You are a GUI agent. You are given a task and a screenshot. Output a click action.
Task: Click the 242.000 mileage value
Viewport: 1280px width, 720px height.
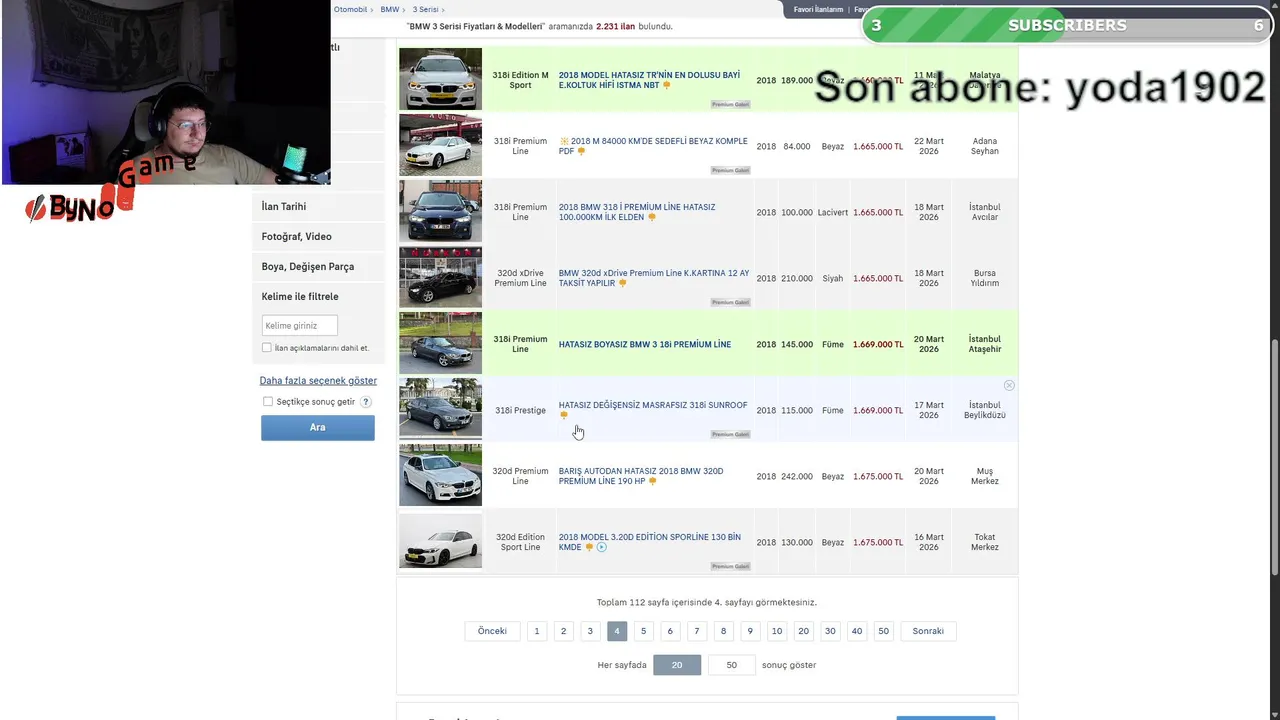(x=797, y=477)
